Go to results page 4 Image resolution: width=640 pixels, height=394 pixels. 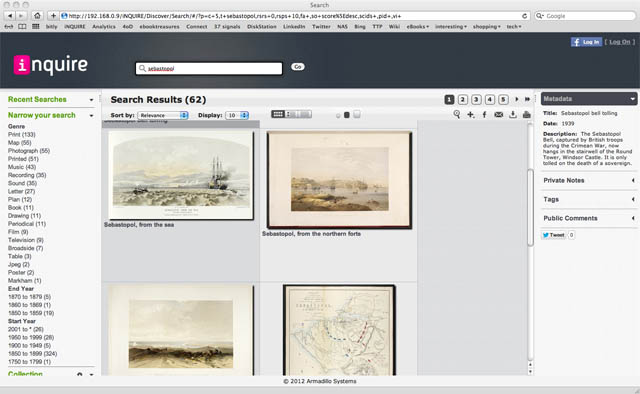[490, 99]
